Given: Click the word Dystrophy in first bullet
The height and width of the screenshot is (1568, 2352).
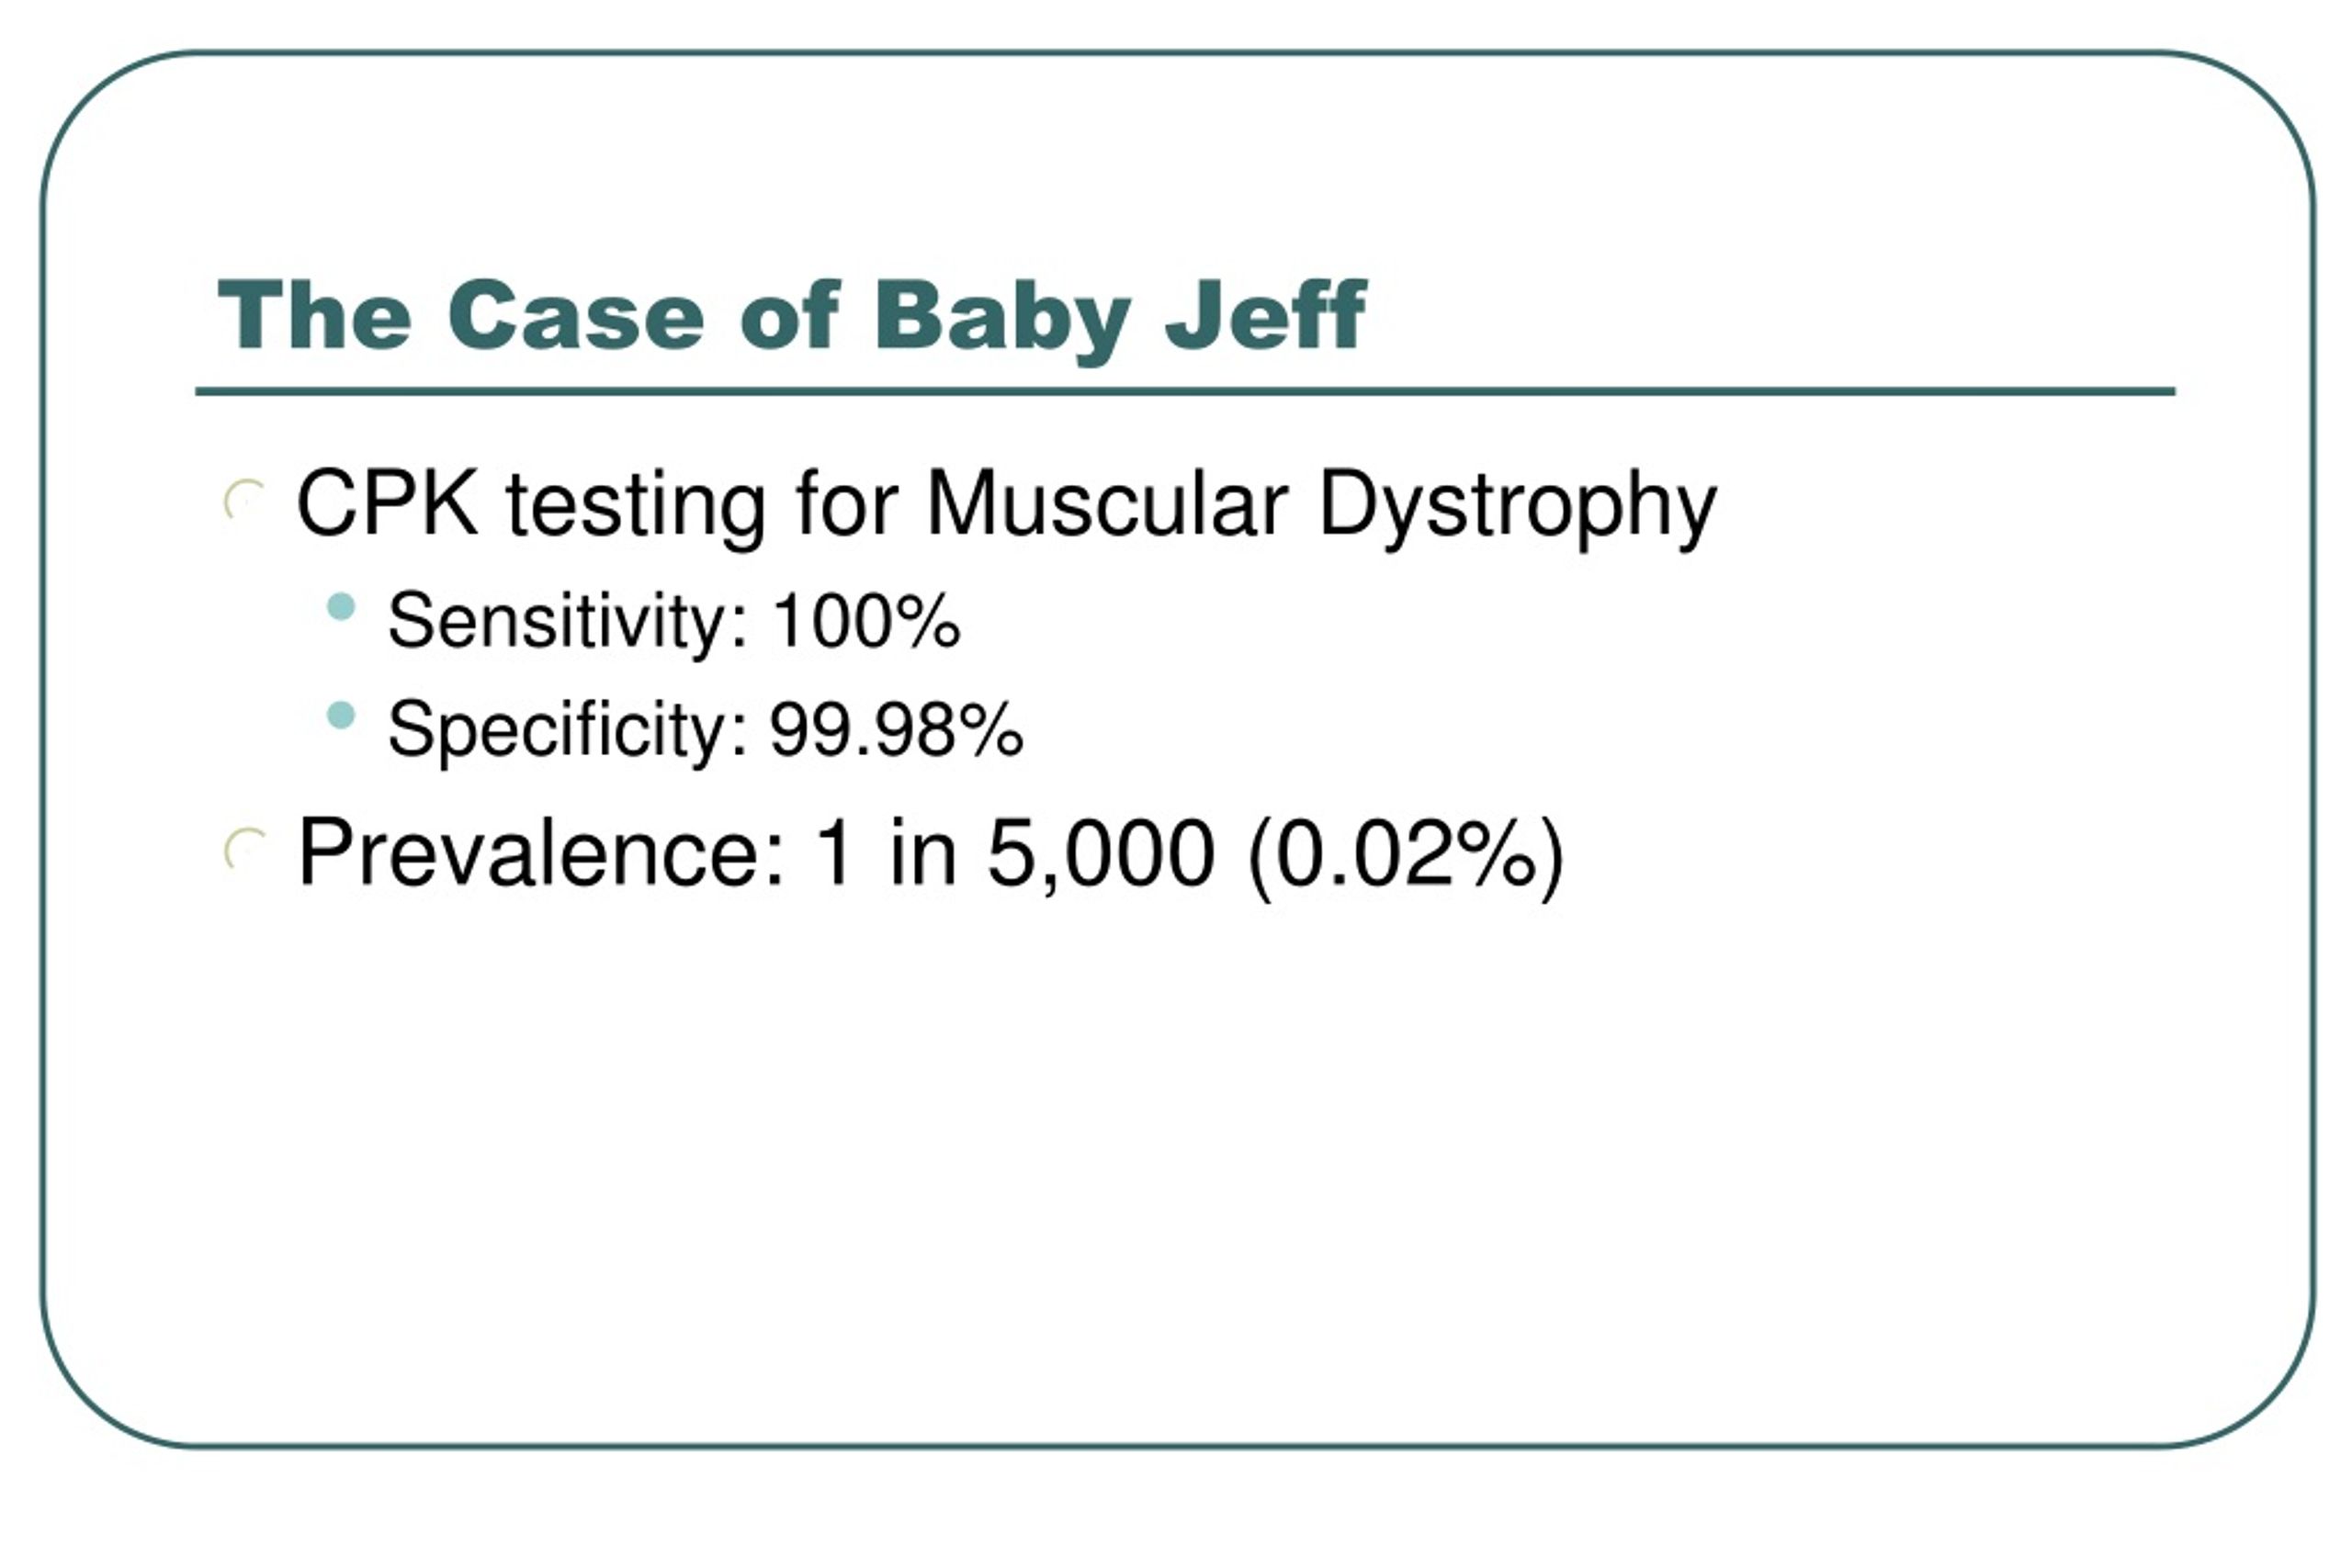Looking at the screenshot, I should (1517, 508).
